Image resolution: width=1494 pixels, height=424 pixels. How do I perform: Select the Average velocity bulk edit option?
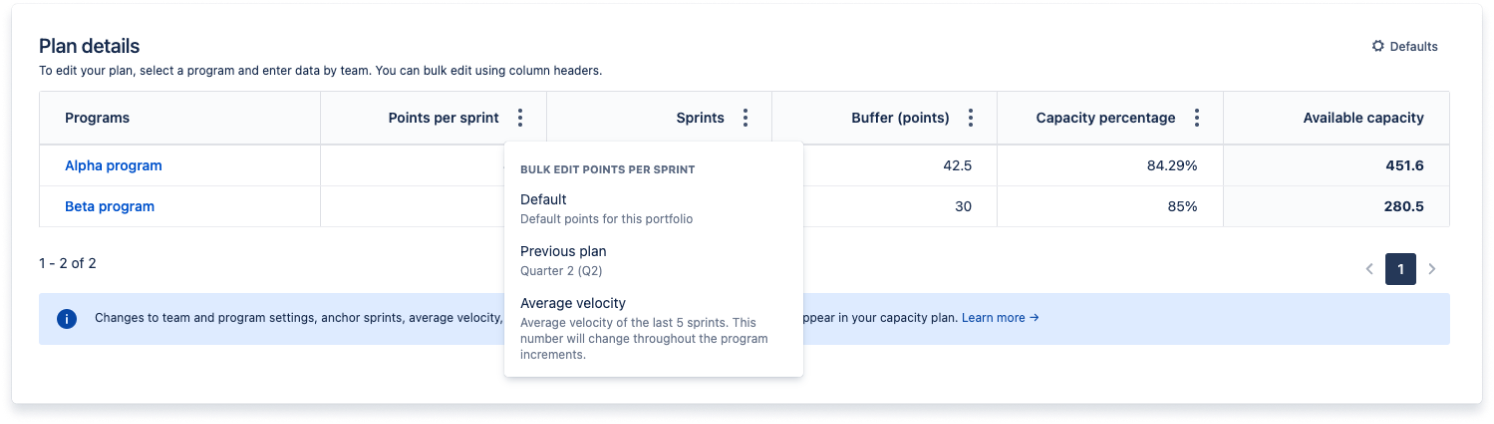(x=654, y=327)
